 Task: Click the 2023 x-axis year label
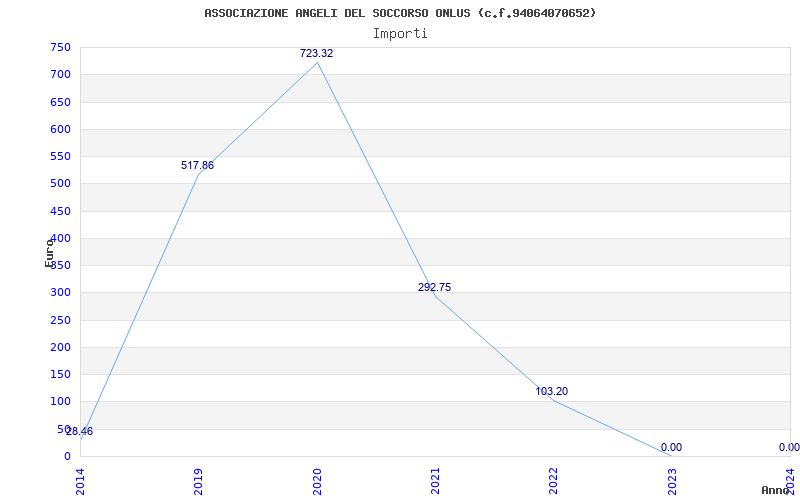672,481
